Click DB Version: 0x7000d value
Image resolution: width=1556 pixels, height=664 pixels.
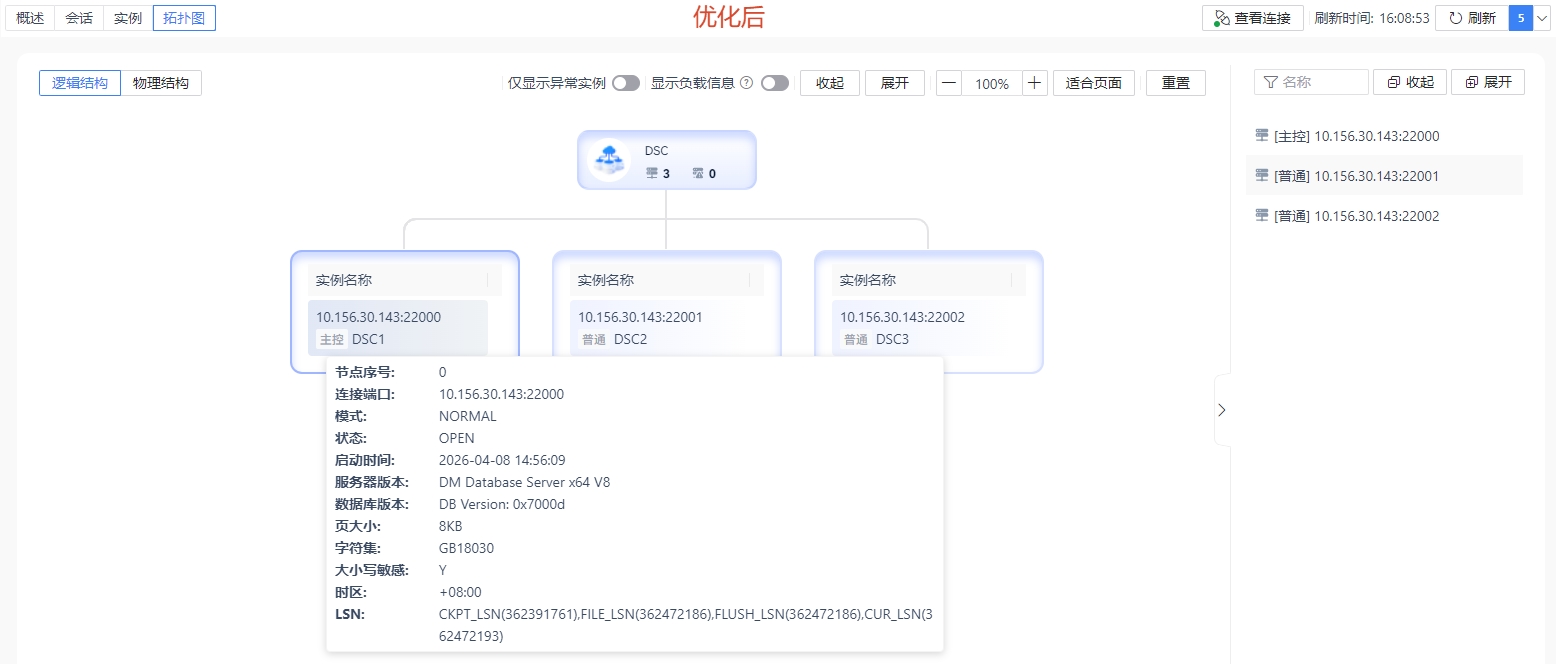pos(502,504)
